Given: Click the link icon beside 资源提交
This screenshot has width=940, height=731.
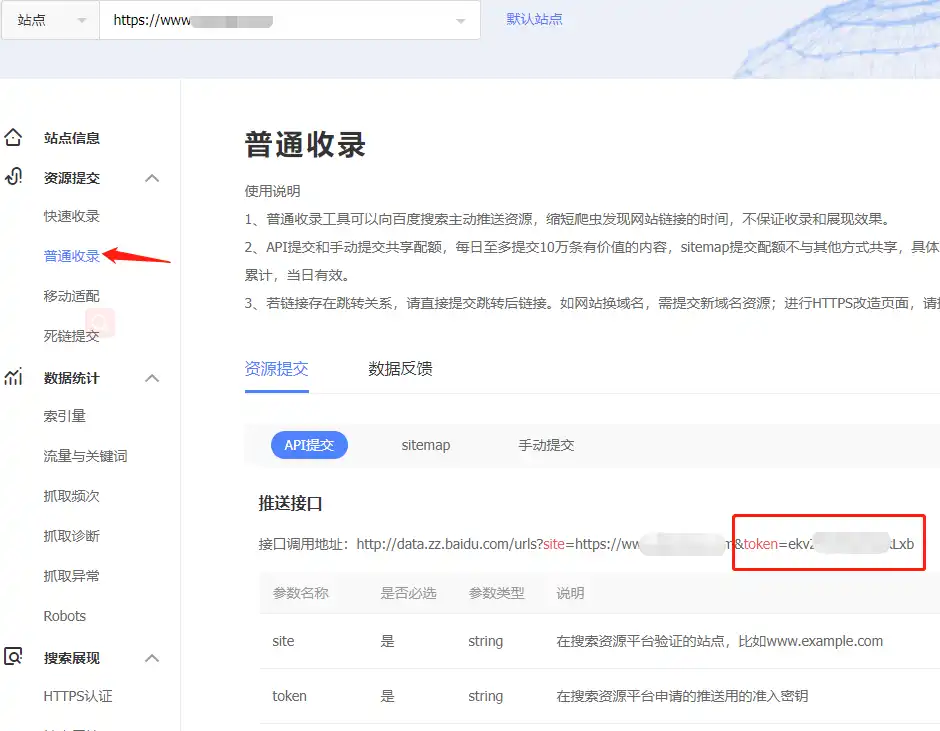Looking at the screenshot, I should pyautogui.click(x=13, y=177).
